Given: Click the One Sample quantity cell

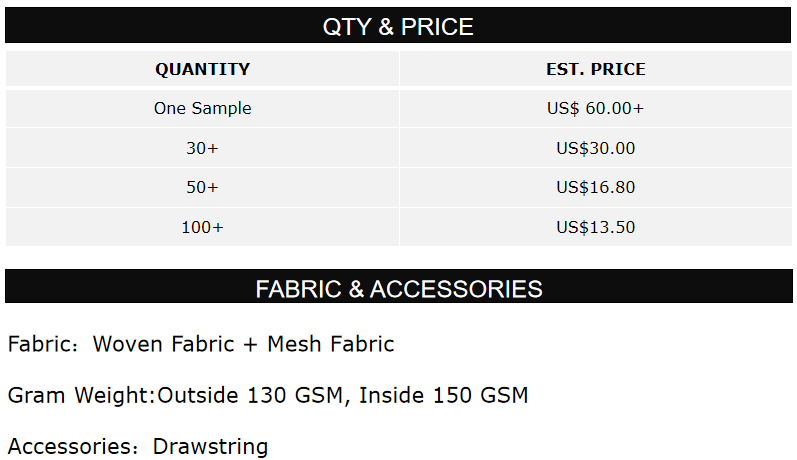Looking at the screenshot, I should 202,108.
